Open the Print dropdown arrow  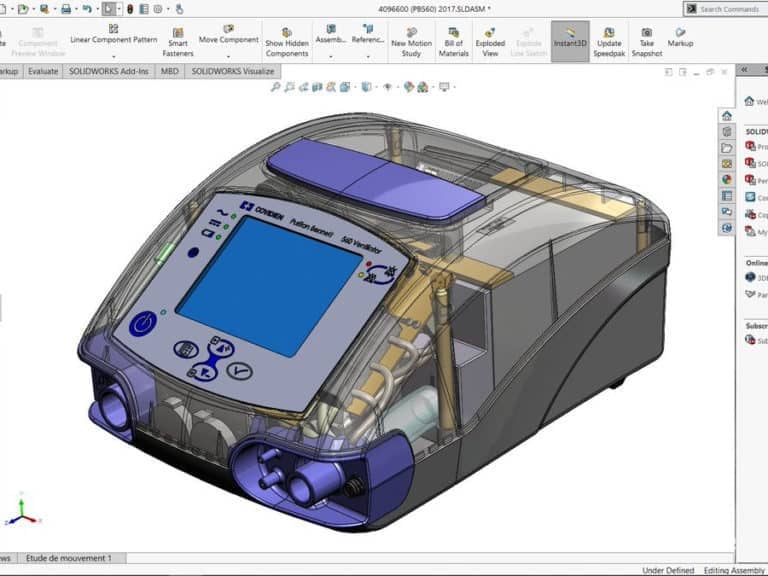(76, 9)
